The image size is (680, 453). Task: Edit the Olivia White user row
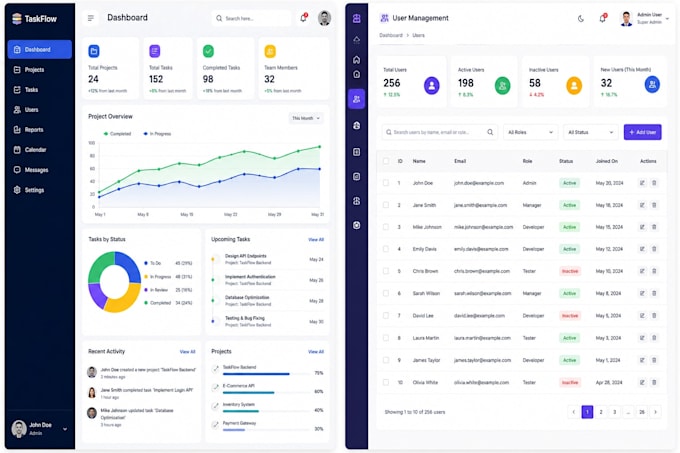642,382
